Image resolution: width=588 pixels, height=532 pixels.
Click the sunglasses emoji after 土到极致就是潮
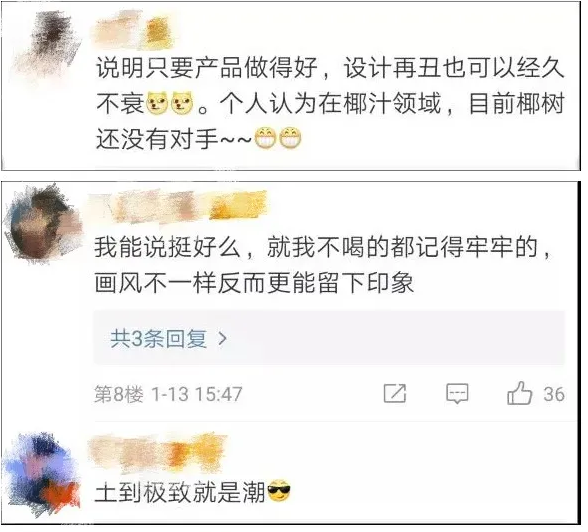[x=278, y=492]
